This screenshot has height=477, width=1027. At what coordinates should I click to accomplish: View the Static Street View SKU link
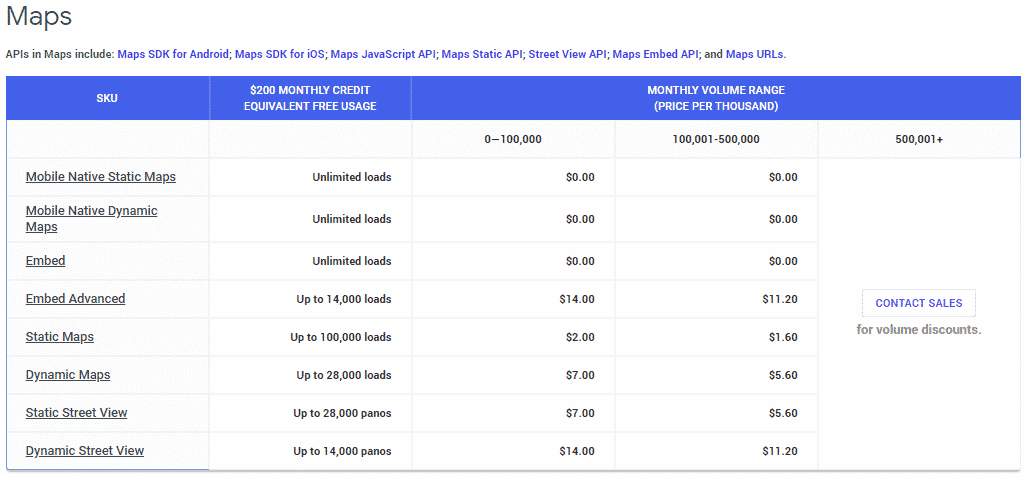[x=76, y=413]
